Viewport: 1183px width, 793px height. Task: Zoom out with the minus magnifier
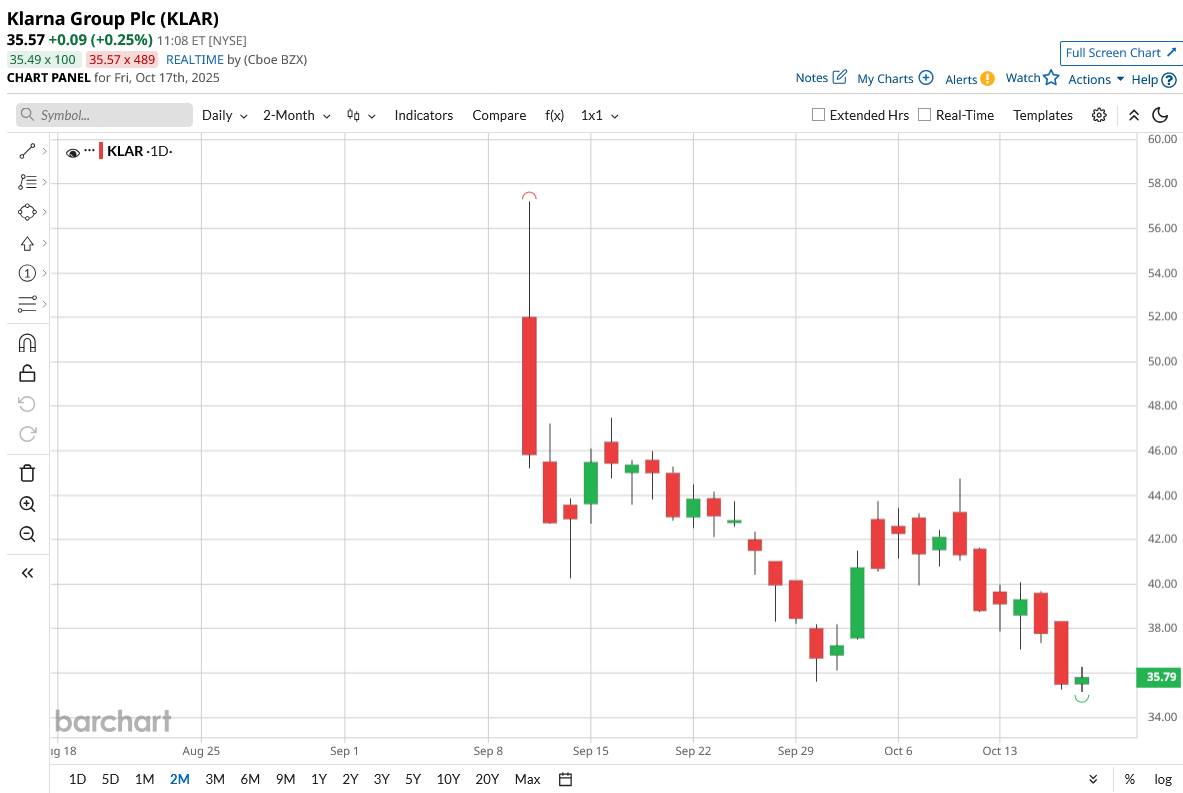[x=27, y=534]
